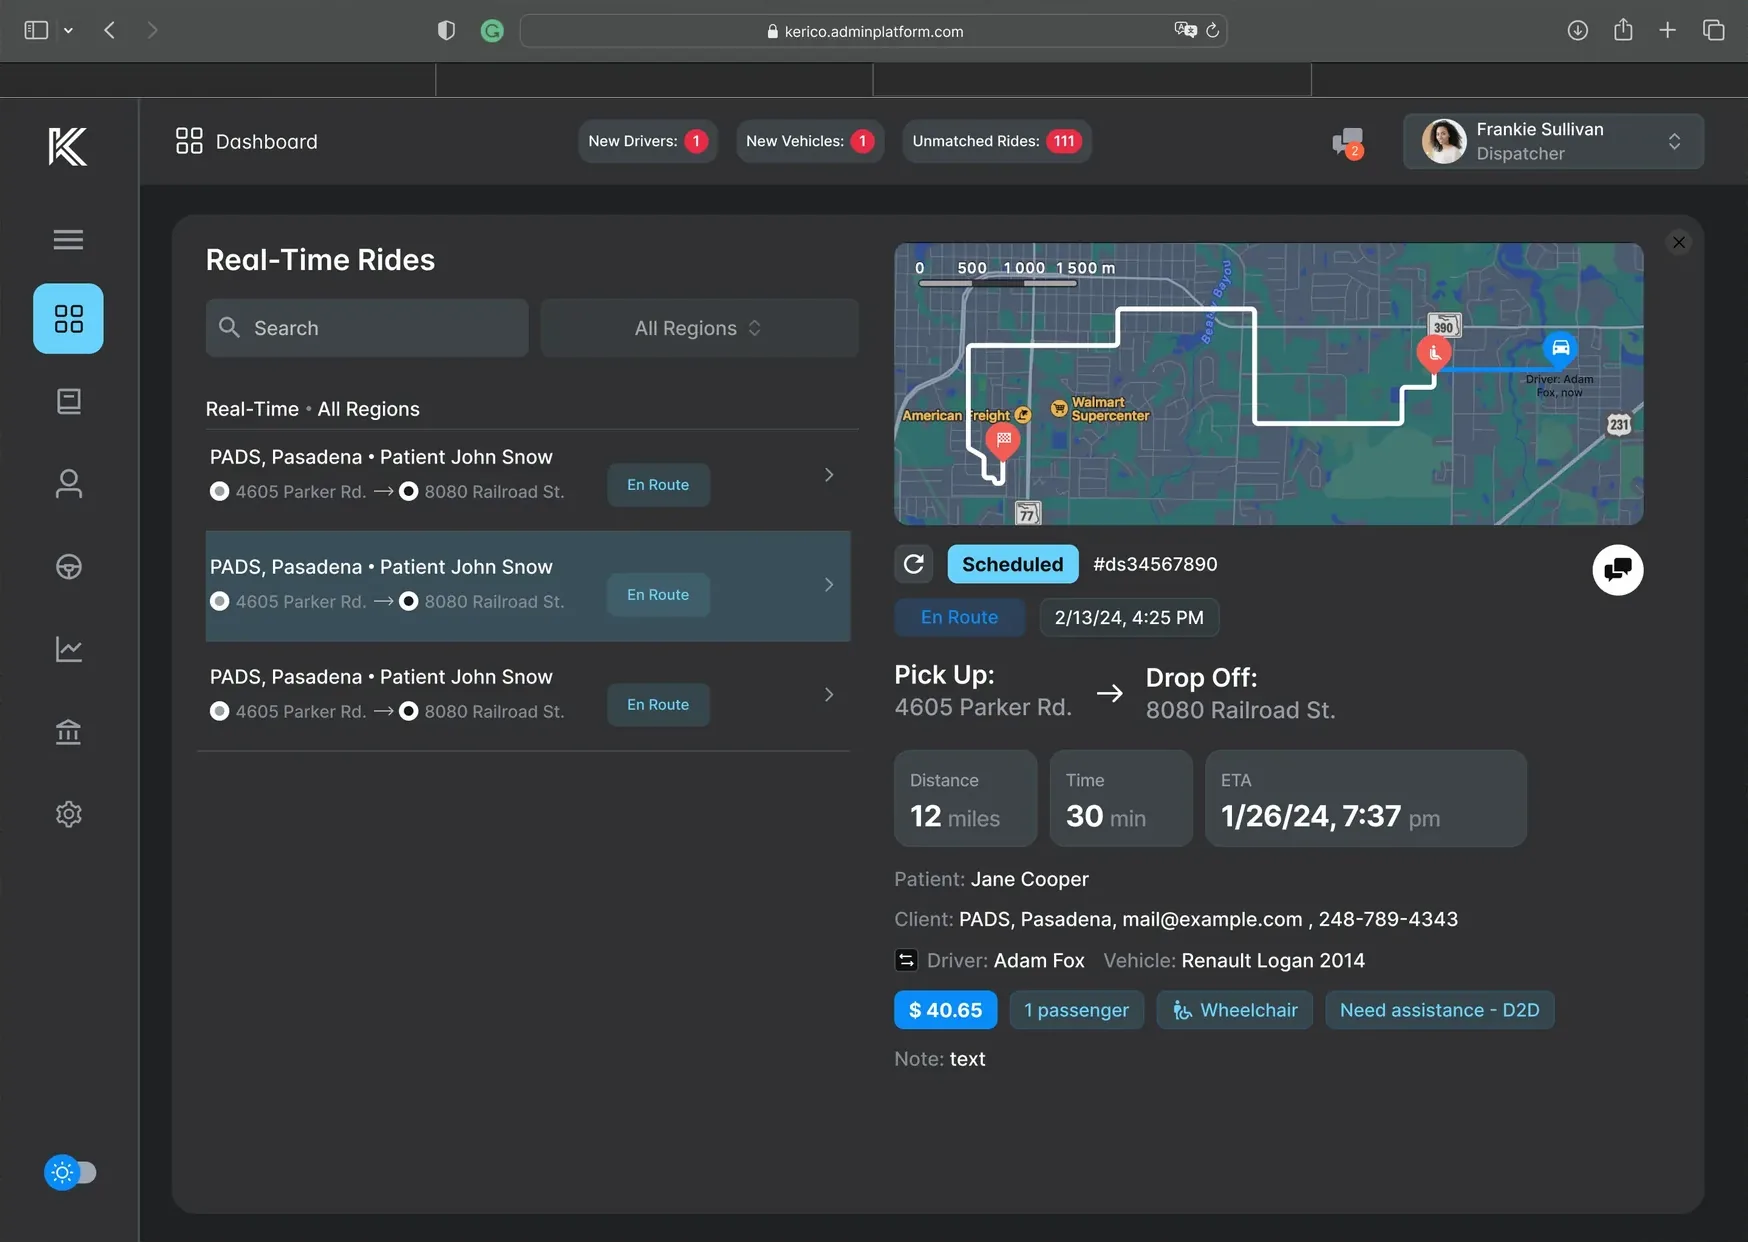Click Patient: Jane Cooper text
Image resolution: width=1748 pixels, height=1242 pixels.
pos(991,879)
